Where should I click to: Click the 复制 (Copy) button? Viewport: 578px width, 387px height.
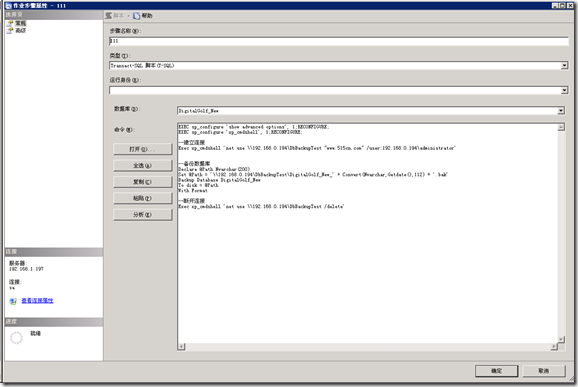click(143, 182)
